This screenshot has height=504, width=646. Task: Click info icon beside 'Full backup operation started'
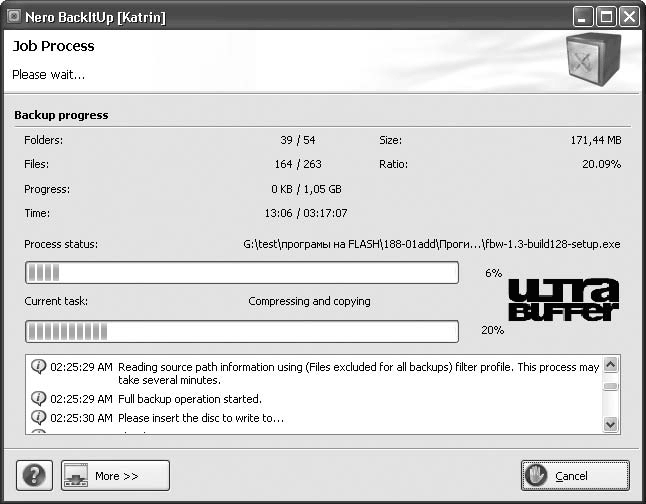(39, 399)
